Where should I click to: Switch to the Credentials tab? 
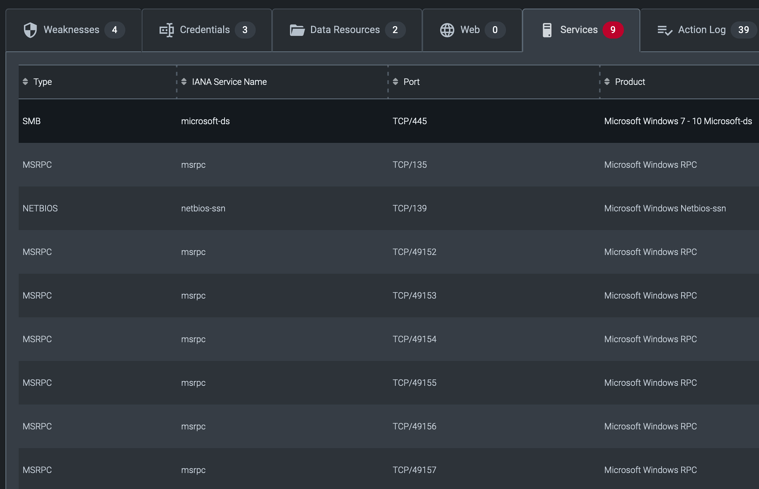tap(205, 30)
